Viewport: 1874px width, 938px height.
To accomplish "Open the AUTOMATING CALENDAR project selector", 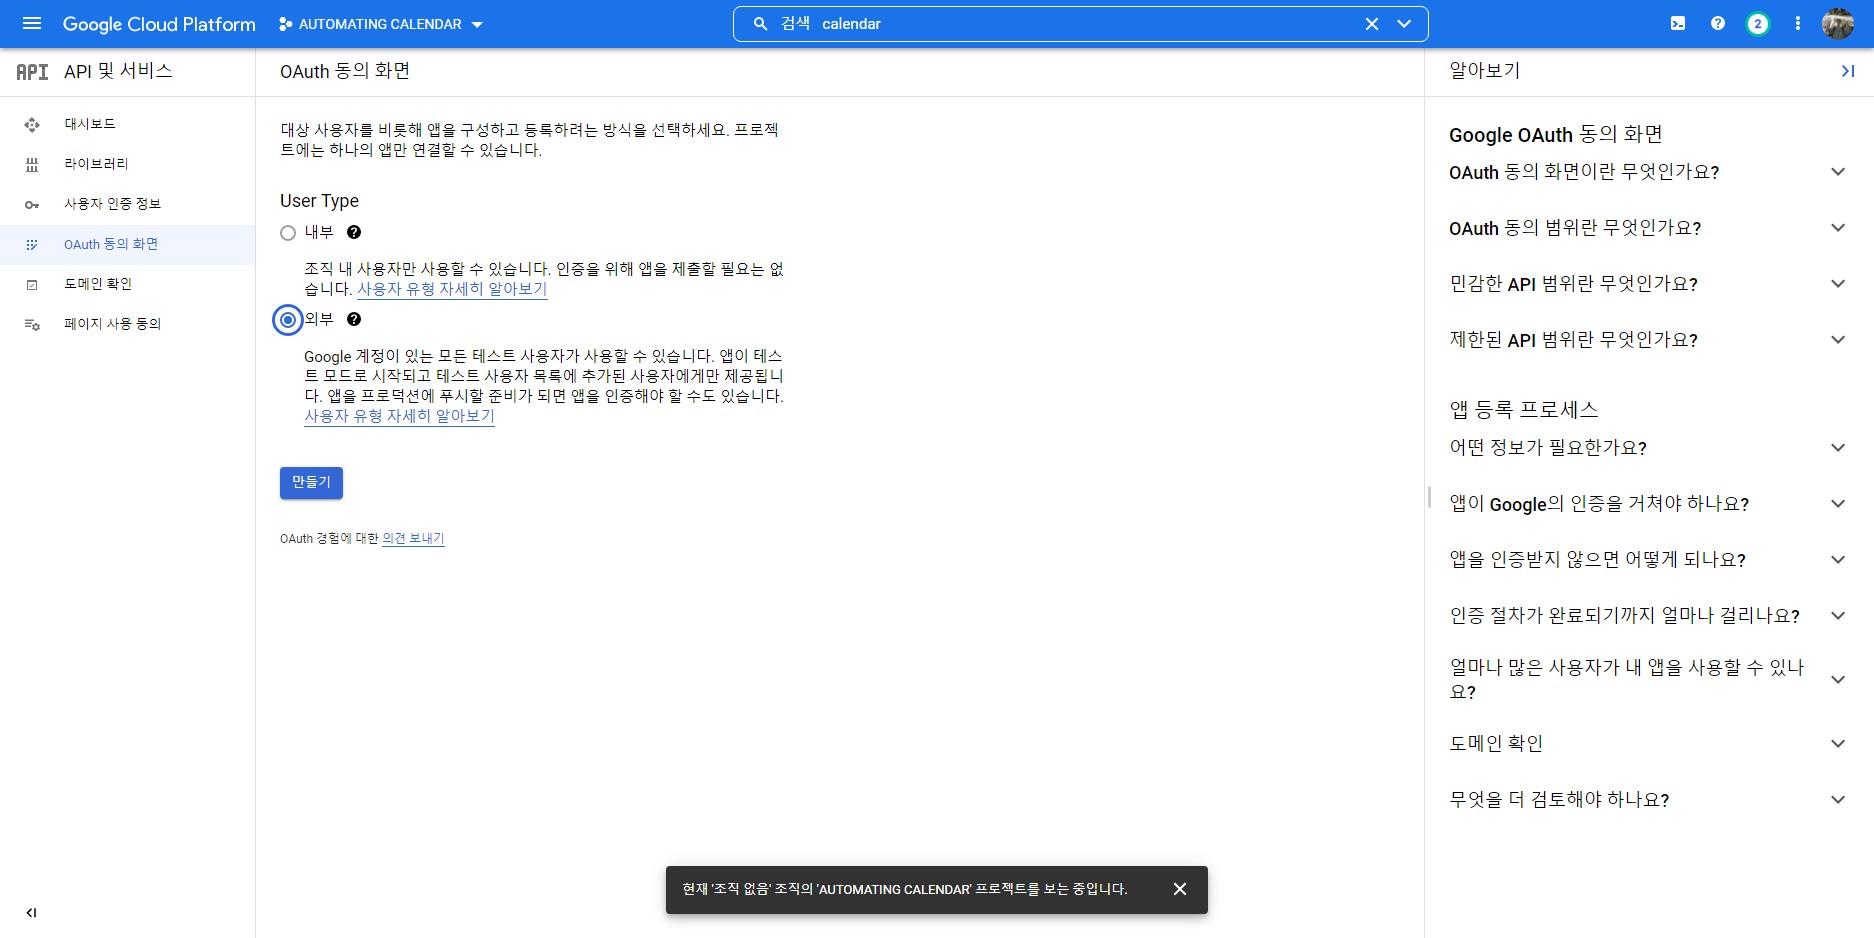I will 381,24.
